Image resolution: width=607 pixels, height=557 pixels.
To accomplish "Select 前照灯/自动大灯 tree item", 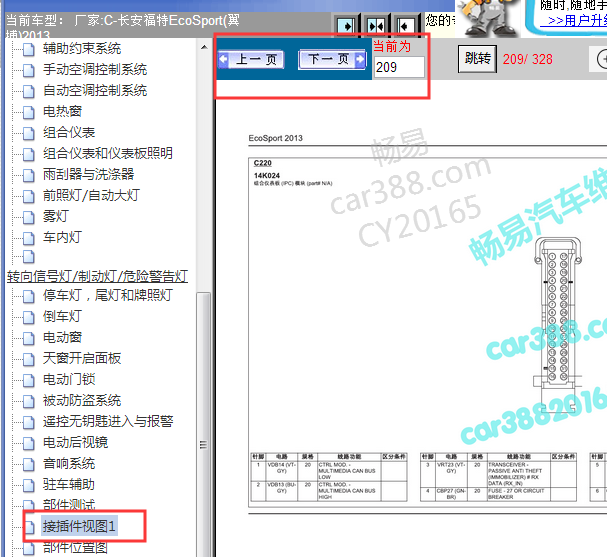I will click(x=91, y=195).
